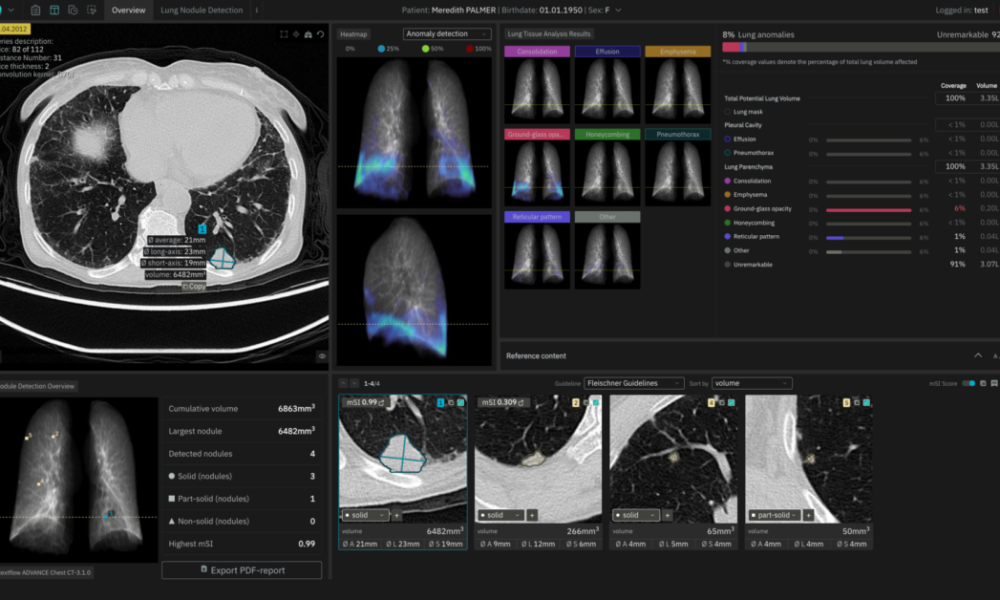Open the Anomaly detection dropdown

point(440,34)
